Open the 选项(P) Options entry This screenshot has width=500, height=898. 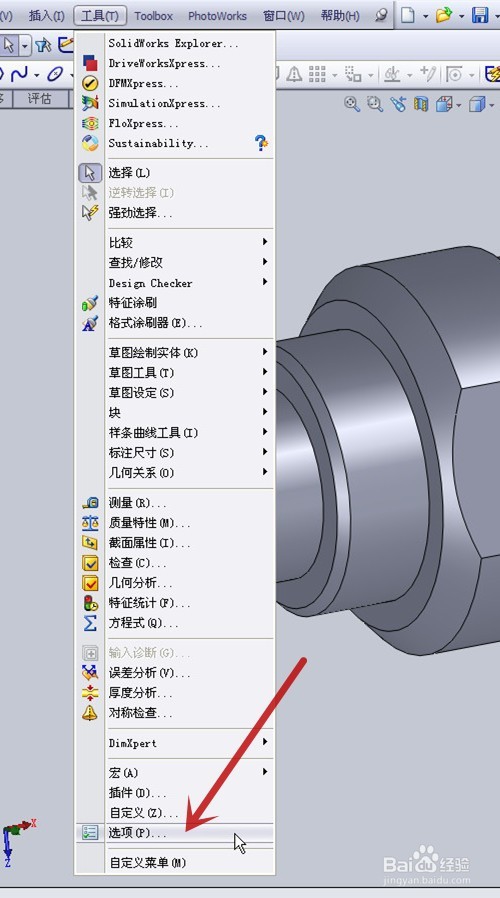click(175, 833)
